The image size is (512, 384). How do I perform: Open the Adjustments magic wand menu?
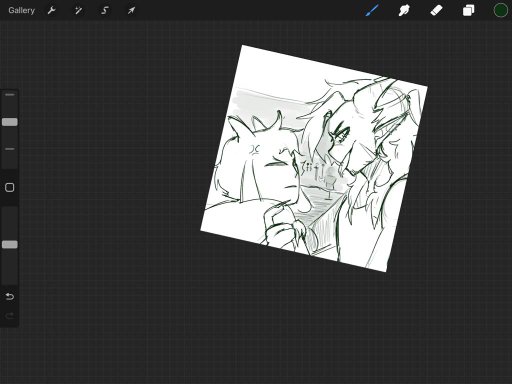tap(78, 11)
